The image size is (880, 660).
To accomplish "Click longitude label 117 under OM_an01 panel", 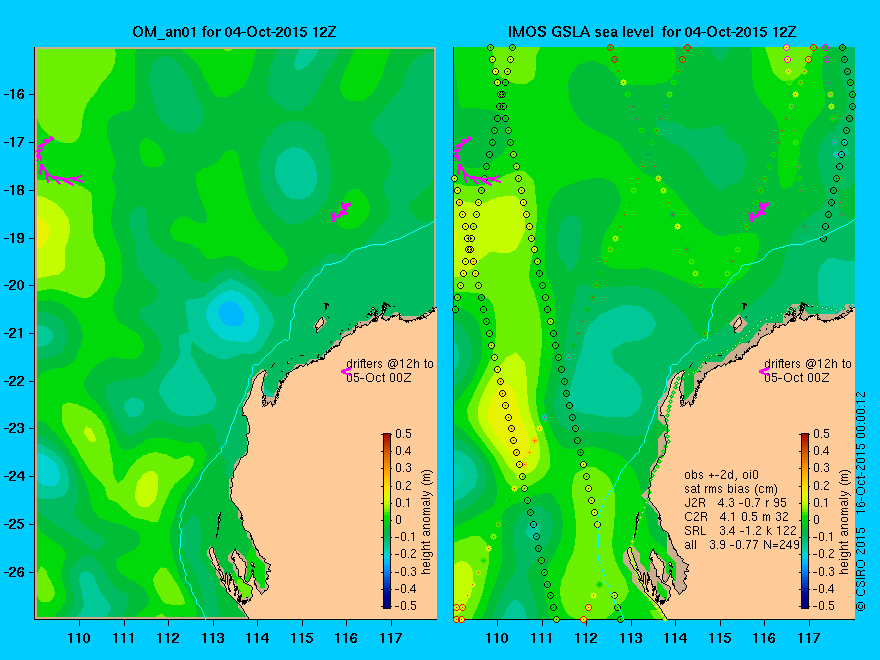I will click(391, 638).
